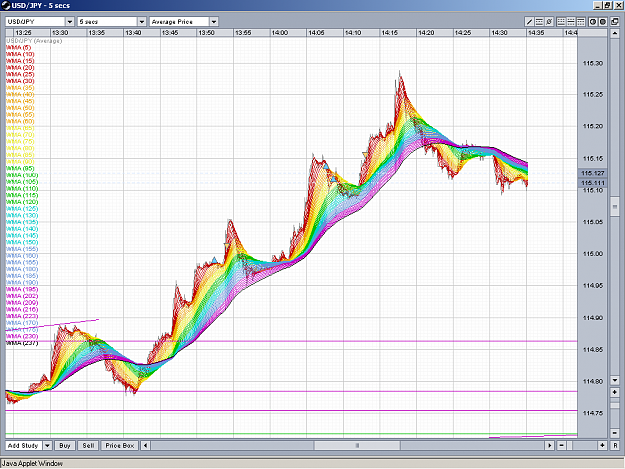The height and width of the screenshot is (469, 625).
Task: Click the middle chart line-style icon
Action: [571, 22]
